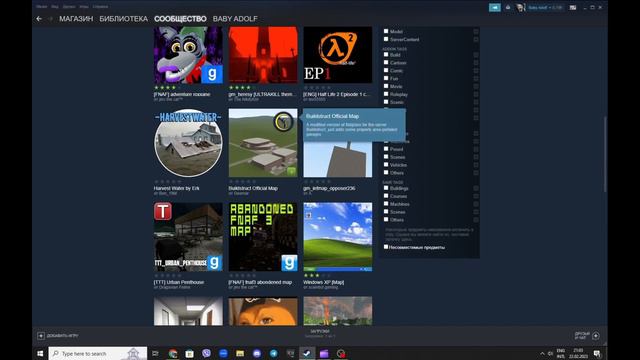The image size is (640, 360).
Task: Open File Explorer taskbar icon
Action: (240, 353)
